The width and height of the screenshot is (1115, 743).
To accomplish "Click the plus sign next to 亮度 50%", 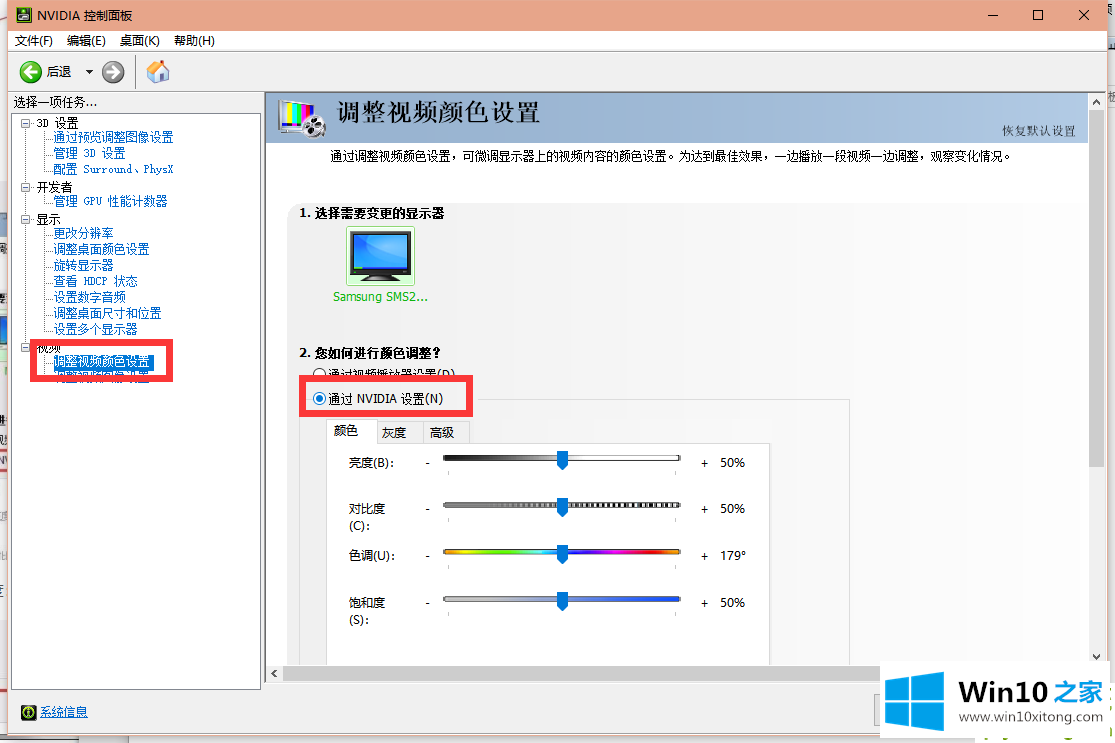I will (x=705, y=464).
